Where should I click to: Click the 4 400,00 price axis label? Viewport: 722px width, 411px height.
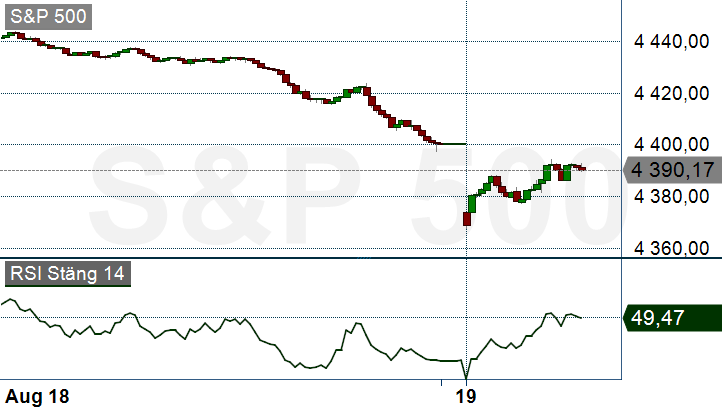671,145
